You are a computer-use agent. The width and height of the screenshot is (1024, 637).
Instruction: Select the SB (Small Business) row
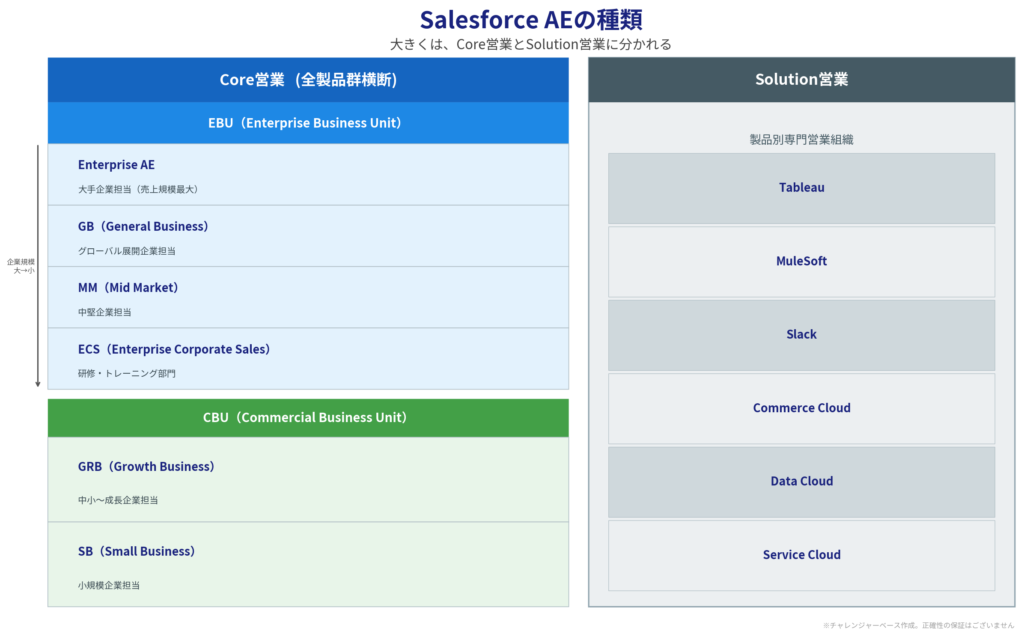(x=308, y=565)
